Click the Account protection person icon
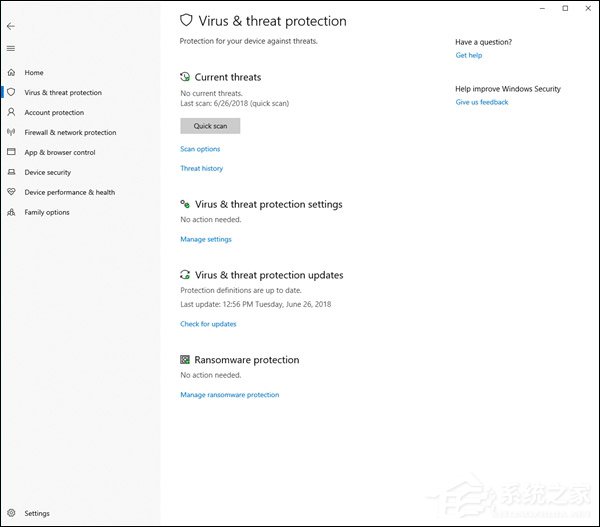 pyautogui.click(x=11, y=113)
